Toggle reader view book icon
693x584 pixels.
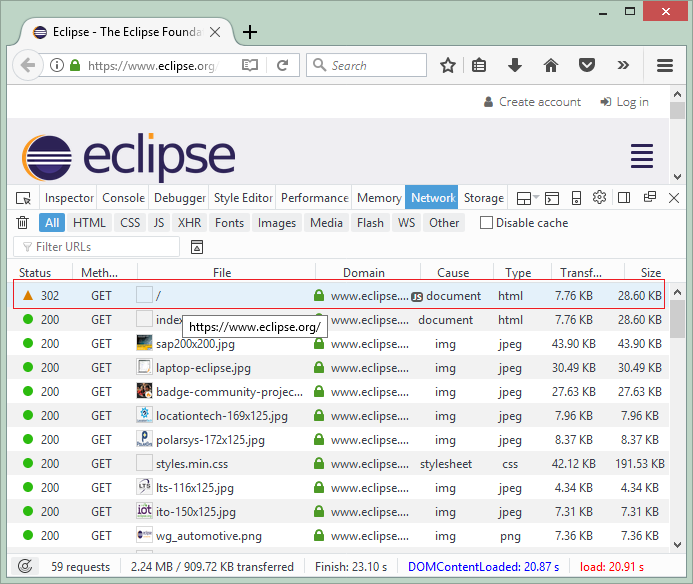250,65
